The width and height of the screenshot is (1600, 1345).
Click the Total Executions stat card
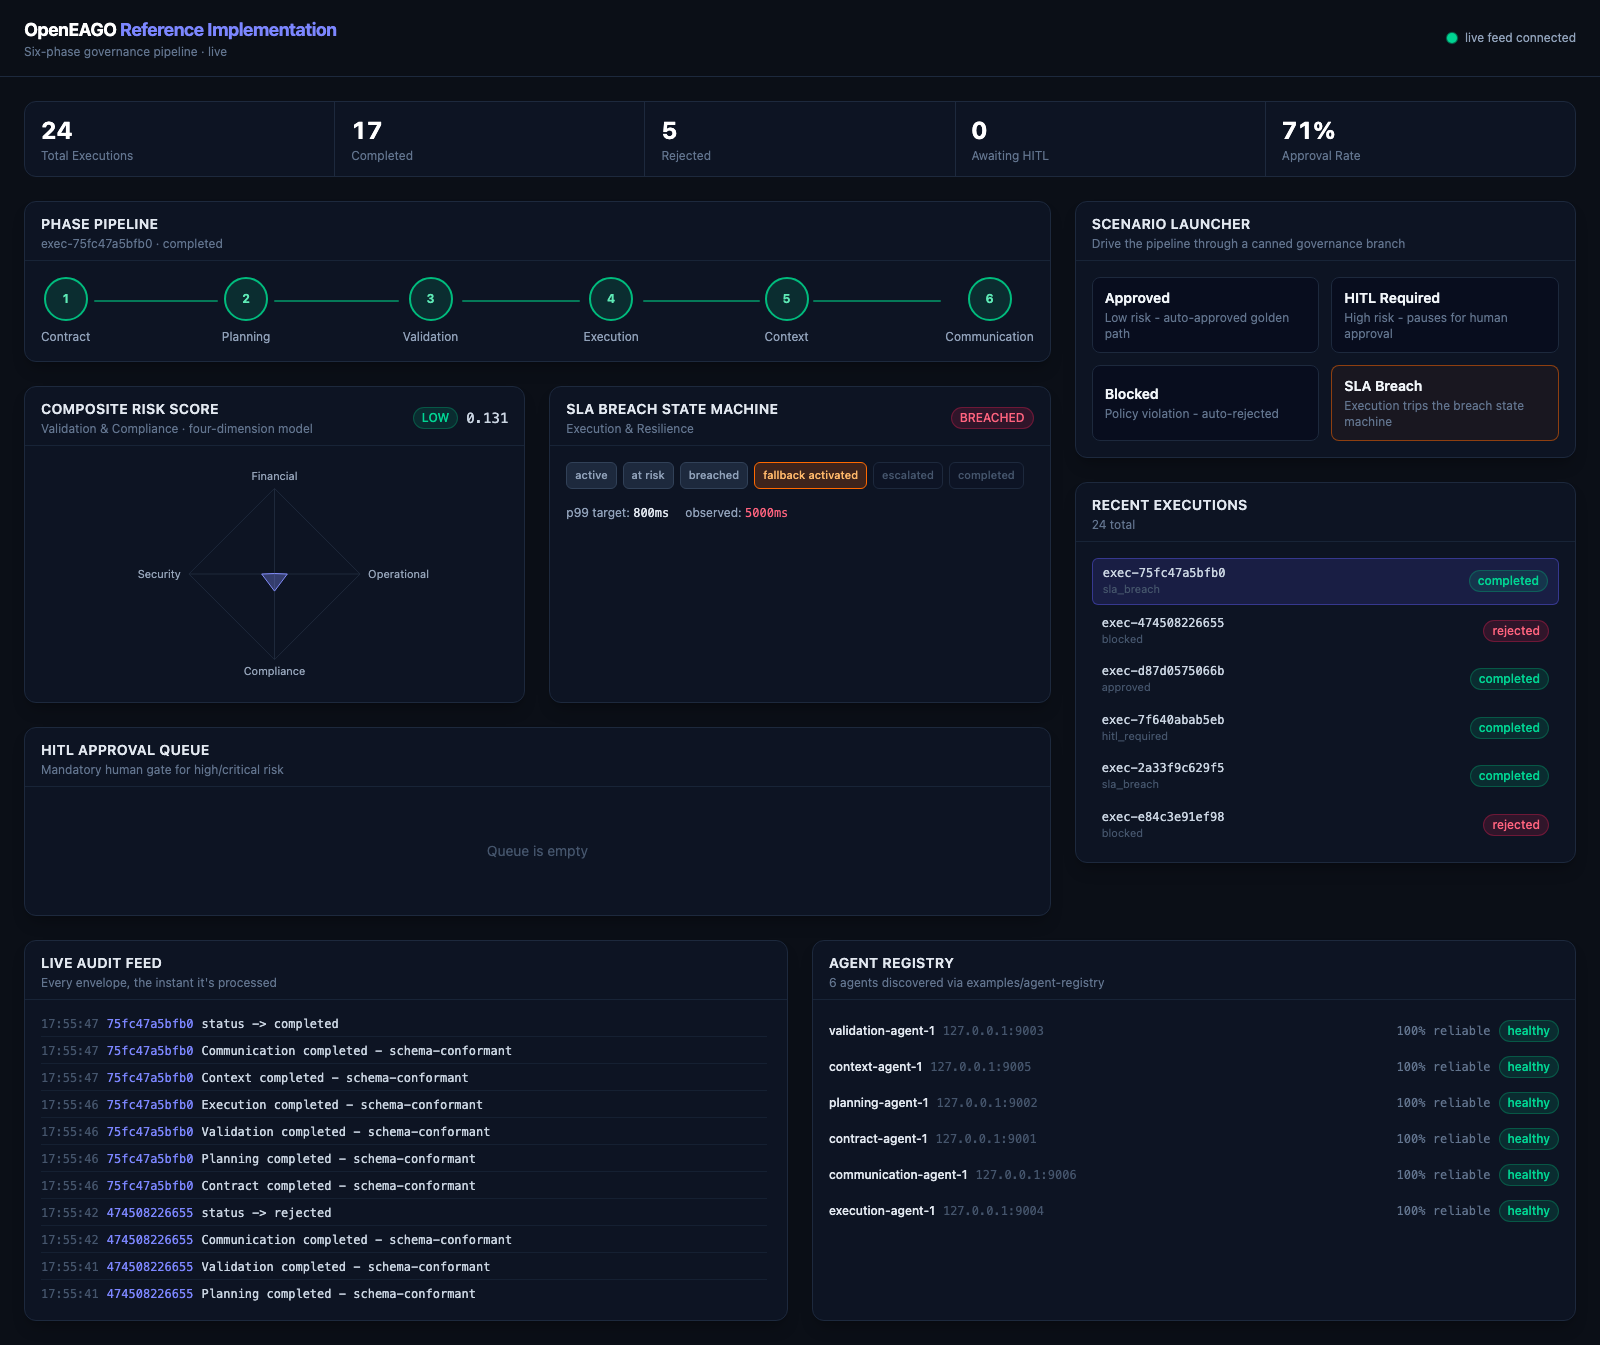click(x=179, y=139)
